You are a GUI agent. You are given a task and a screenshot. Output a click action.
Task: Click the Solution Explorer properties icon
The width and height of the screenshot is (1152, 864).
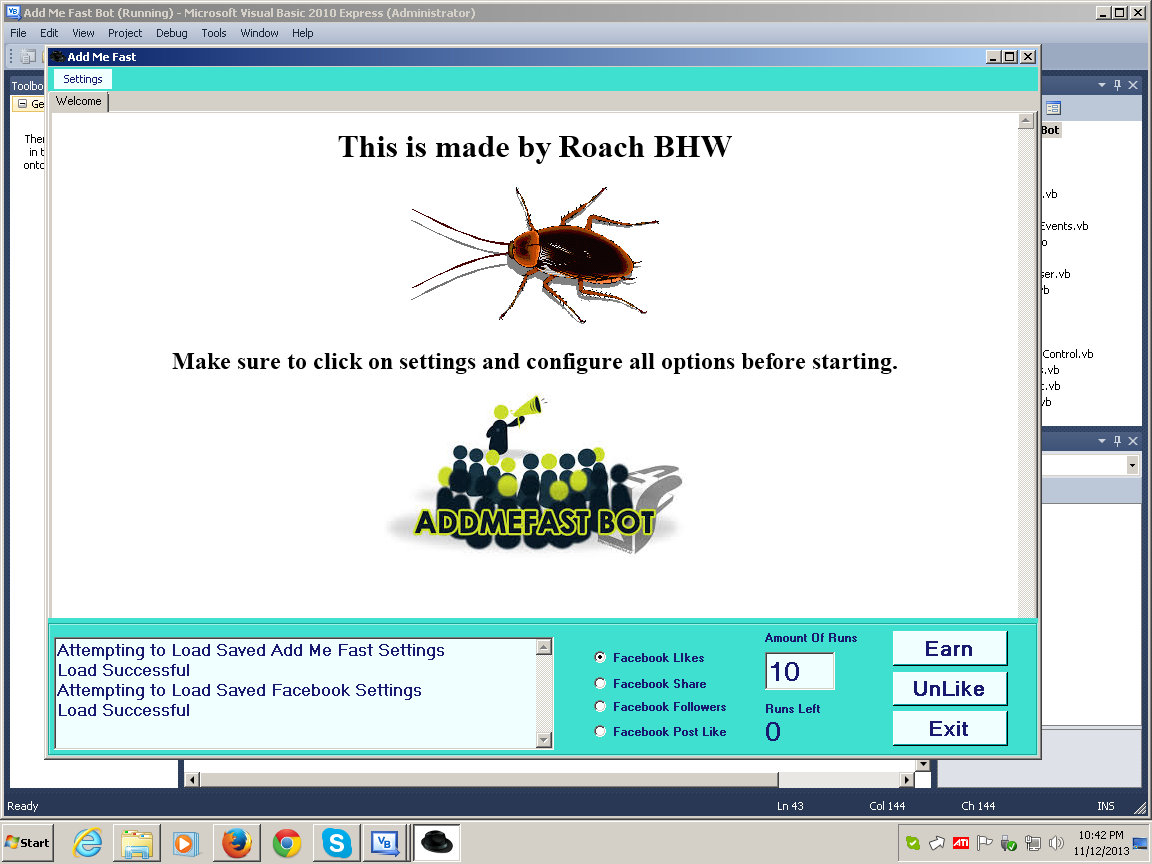click(x=1053, y=109)
